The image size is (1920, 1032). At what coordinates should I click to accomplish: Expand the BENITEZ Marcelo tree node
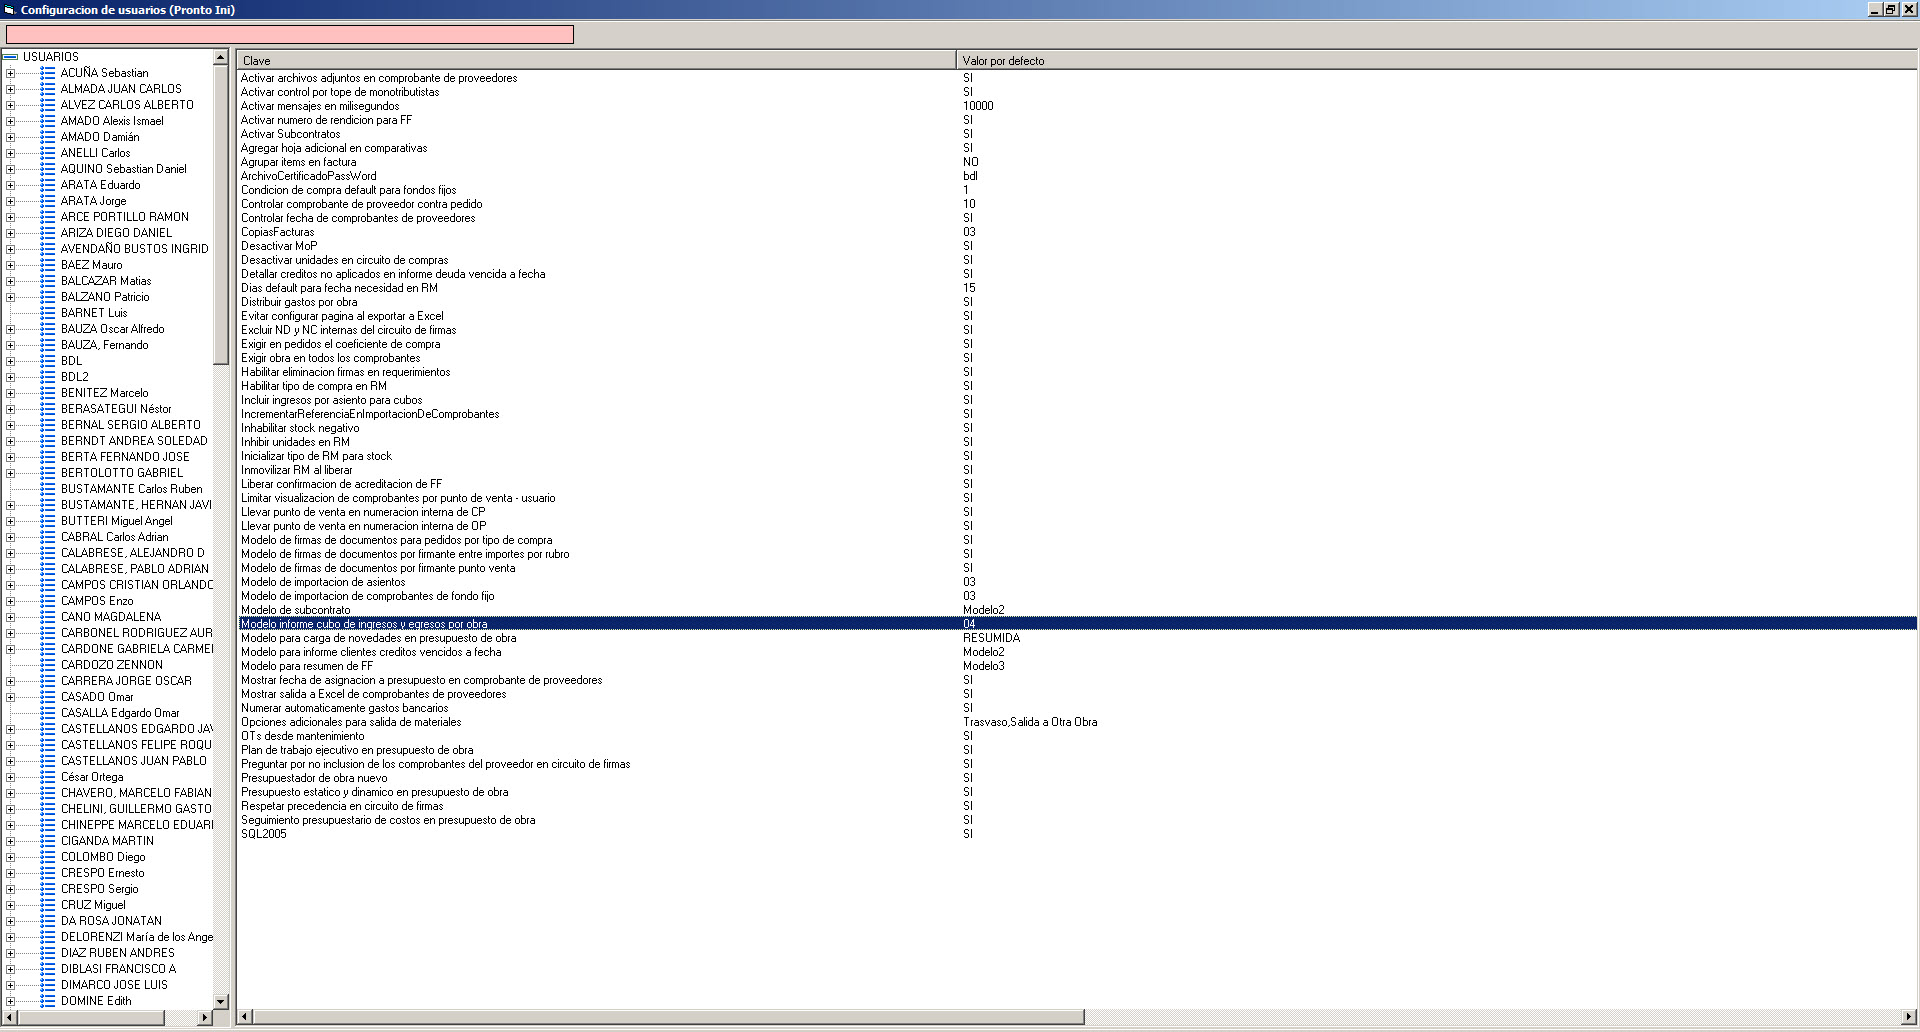(10, 393)
